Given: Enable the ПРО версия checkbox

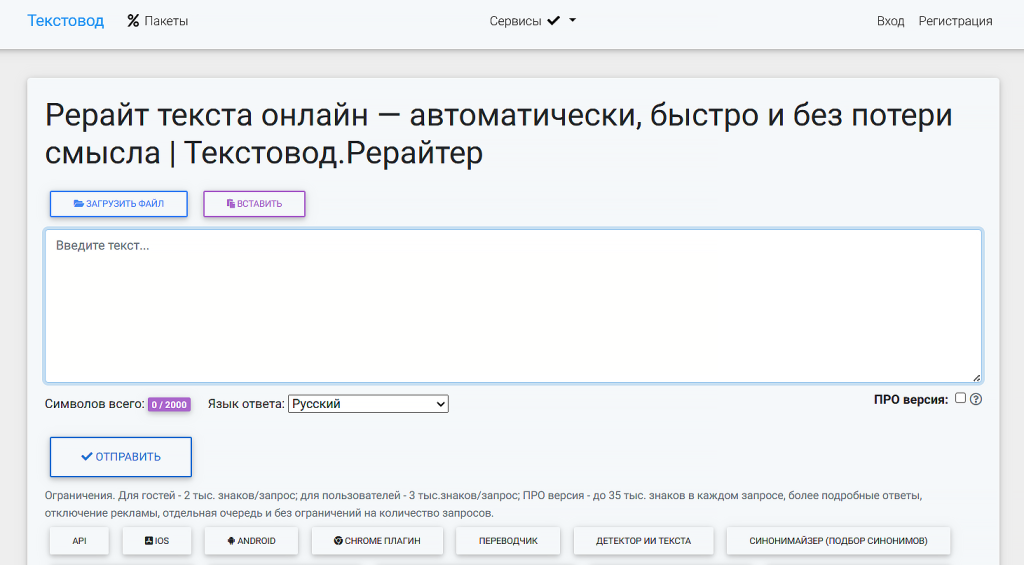Looking at the screenshot, I should pos(960,398).
